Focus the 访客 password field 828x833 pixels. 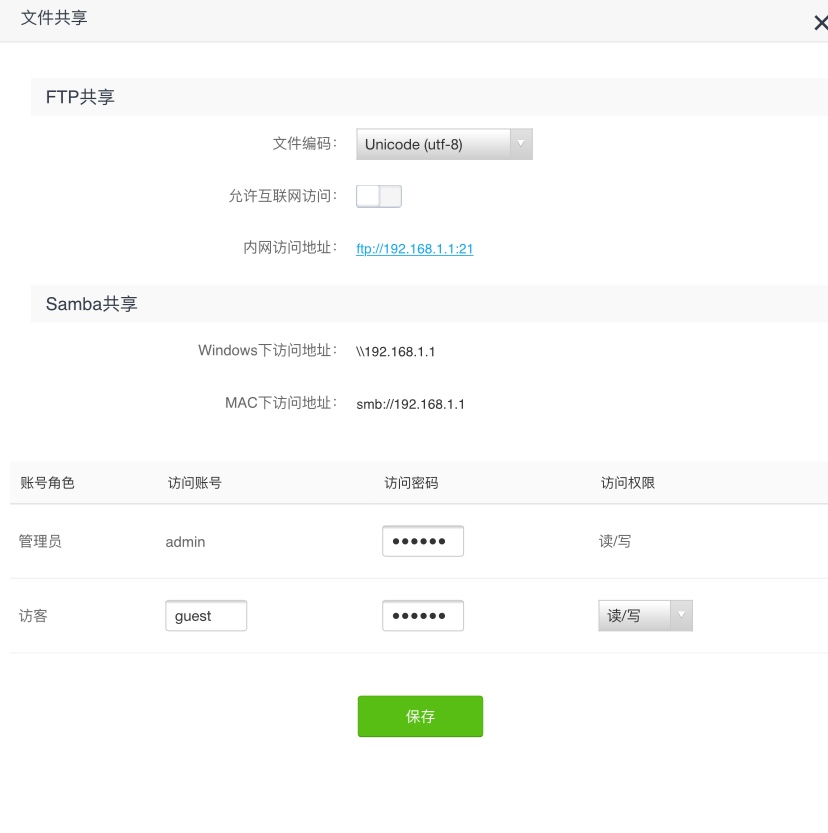tap(422, 616)
